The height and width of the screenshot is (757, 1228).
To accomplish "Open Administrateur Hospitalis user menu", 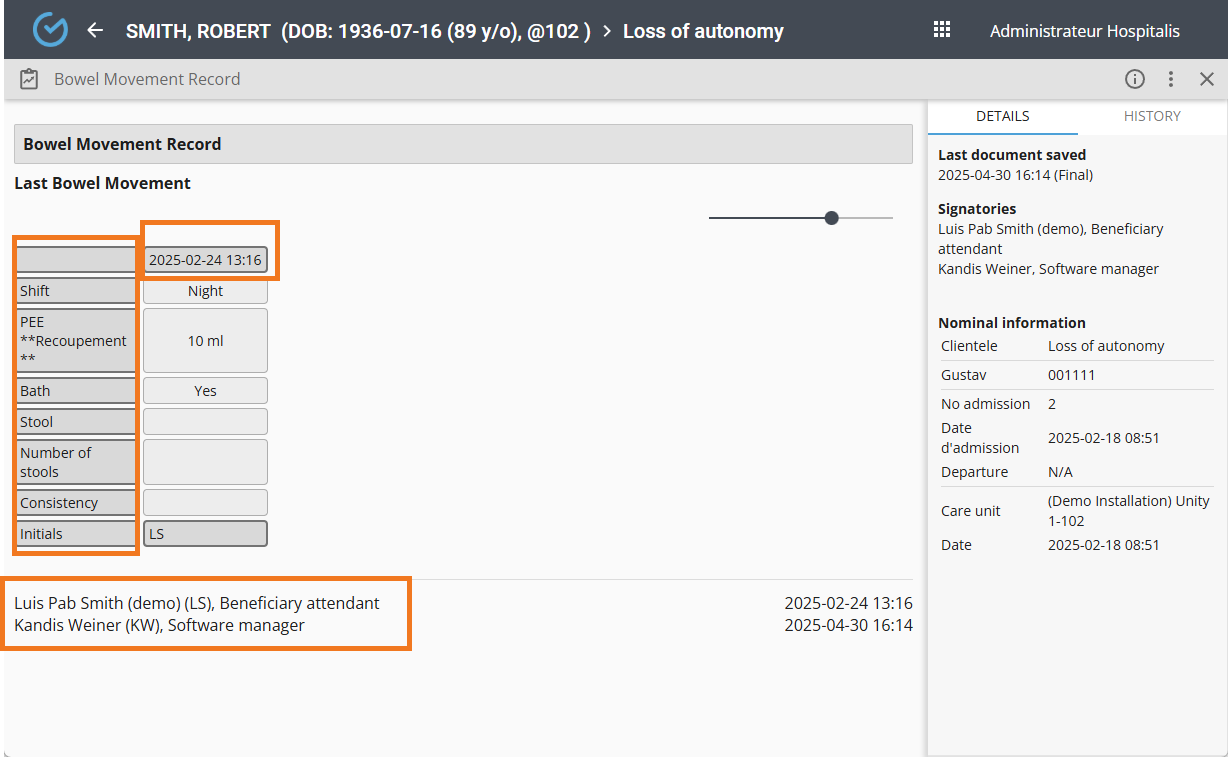I will pyautogui.click(x=1084, y=31).
